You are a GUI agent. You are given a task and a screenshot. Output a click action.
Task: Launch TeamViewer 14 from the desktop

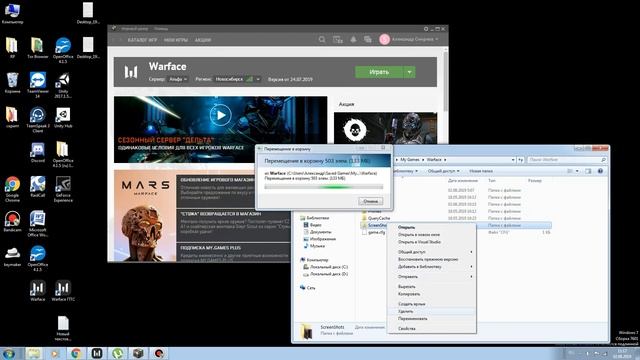pos(38,84)
